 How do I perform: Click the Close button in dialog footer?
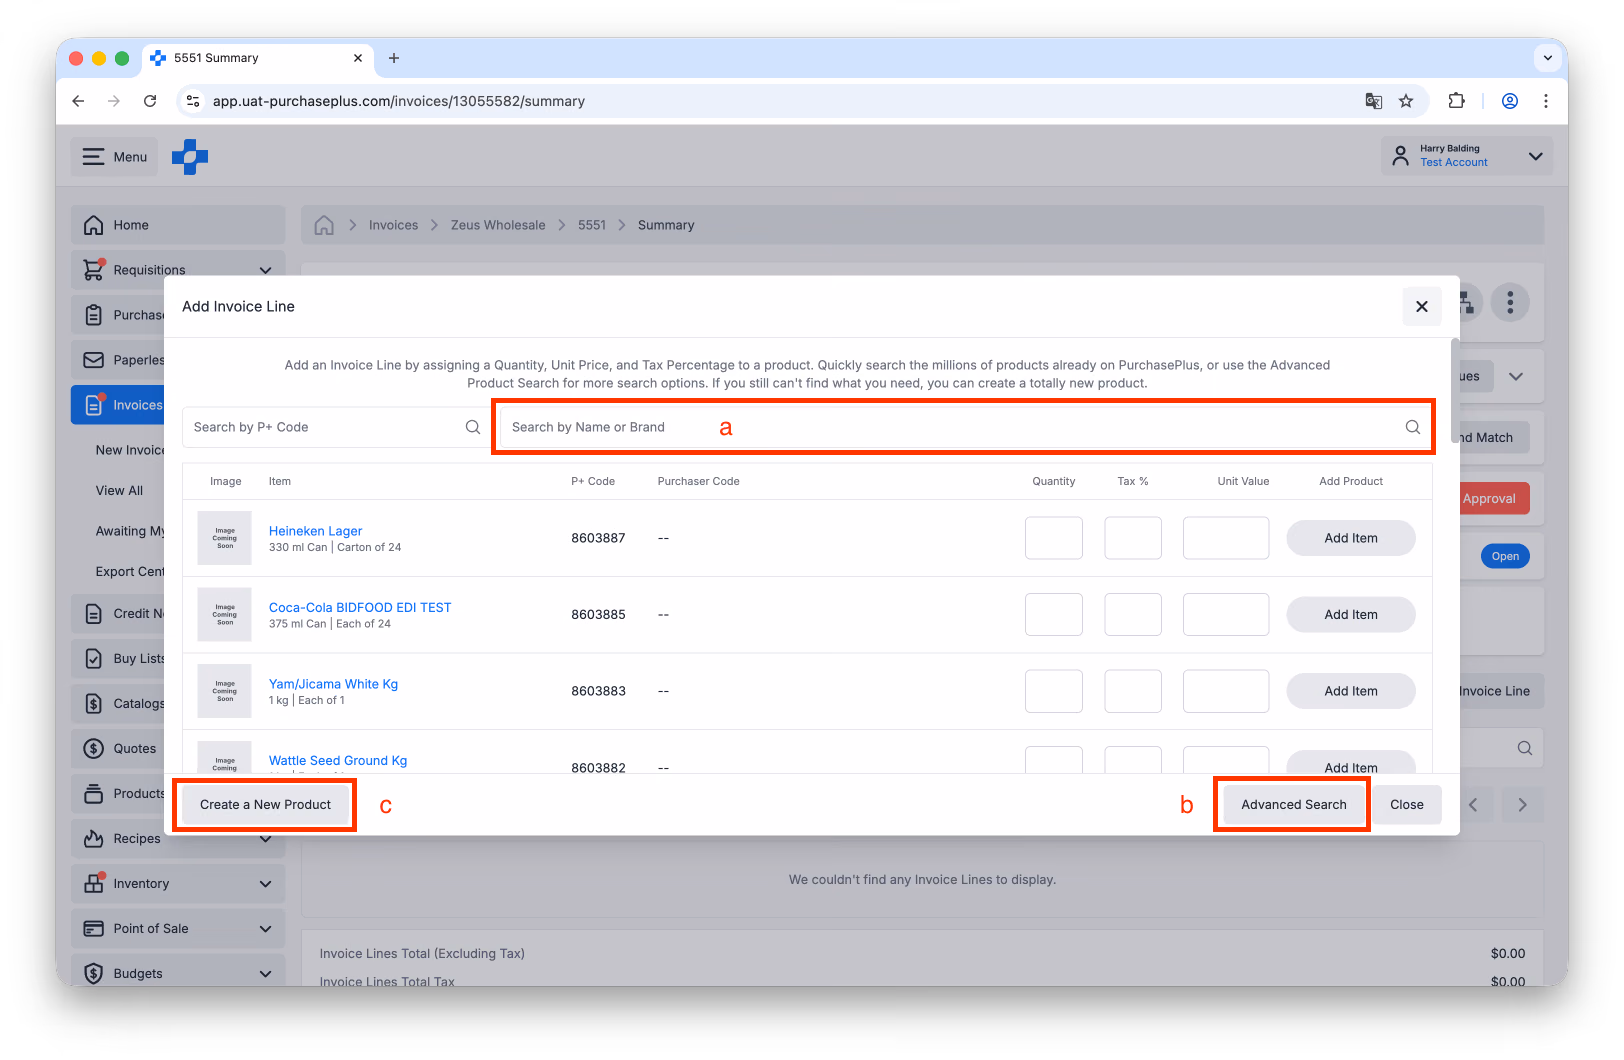pyautogui.click(x=1407, y=805)
